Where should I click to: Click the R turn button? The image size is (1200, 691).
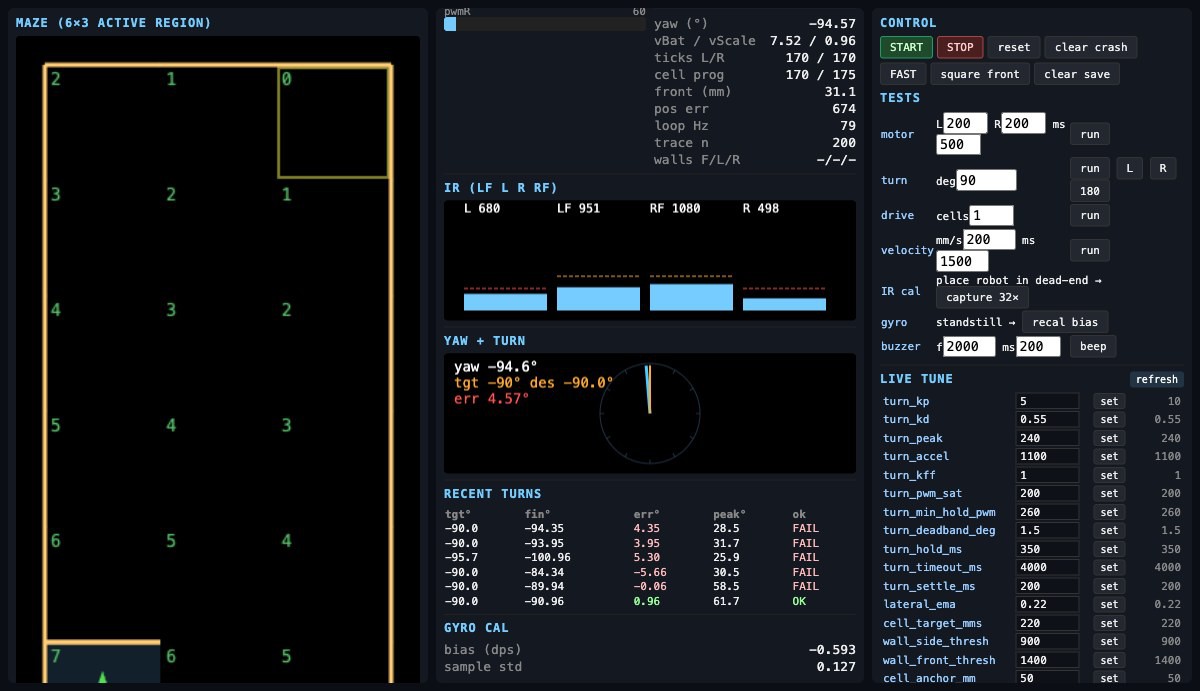coord(1162,168)
